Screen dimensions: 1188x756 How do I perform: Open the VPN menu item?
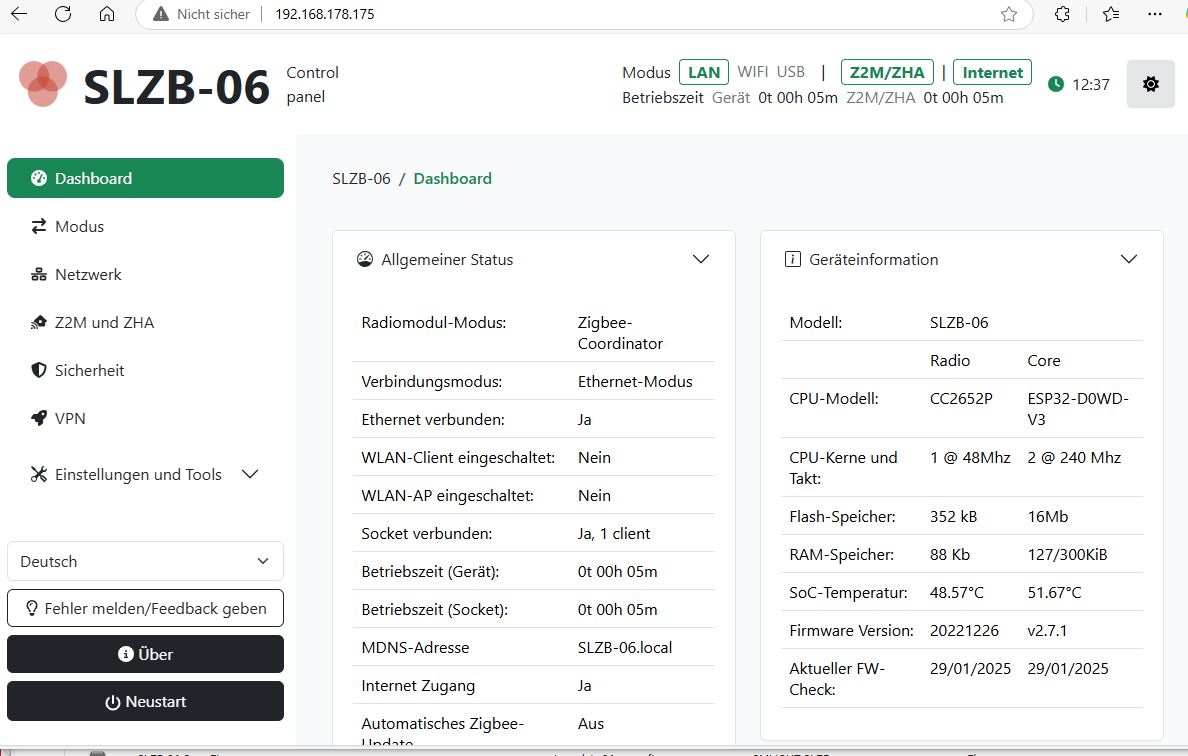point(145,418)
